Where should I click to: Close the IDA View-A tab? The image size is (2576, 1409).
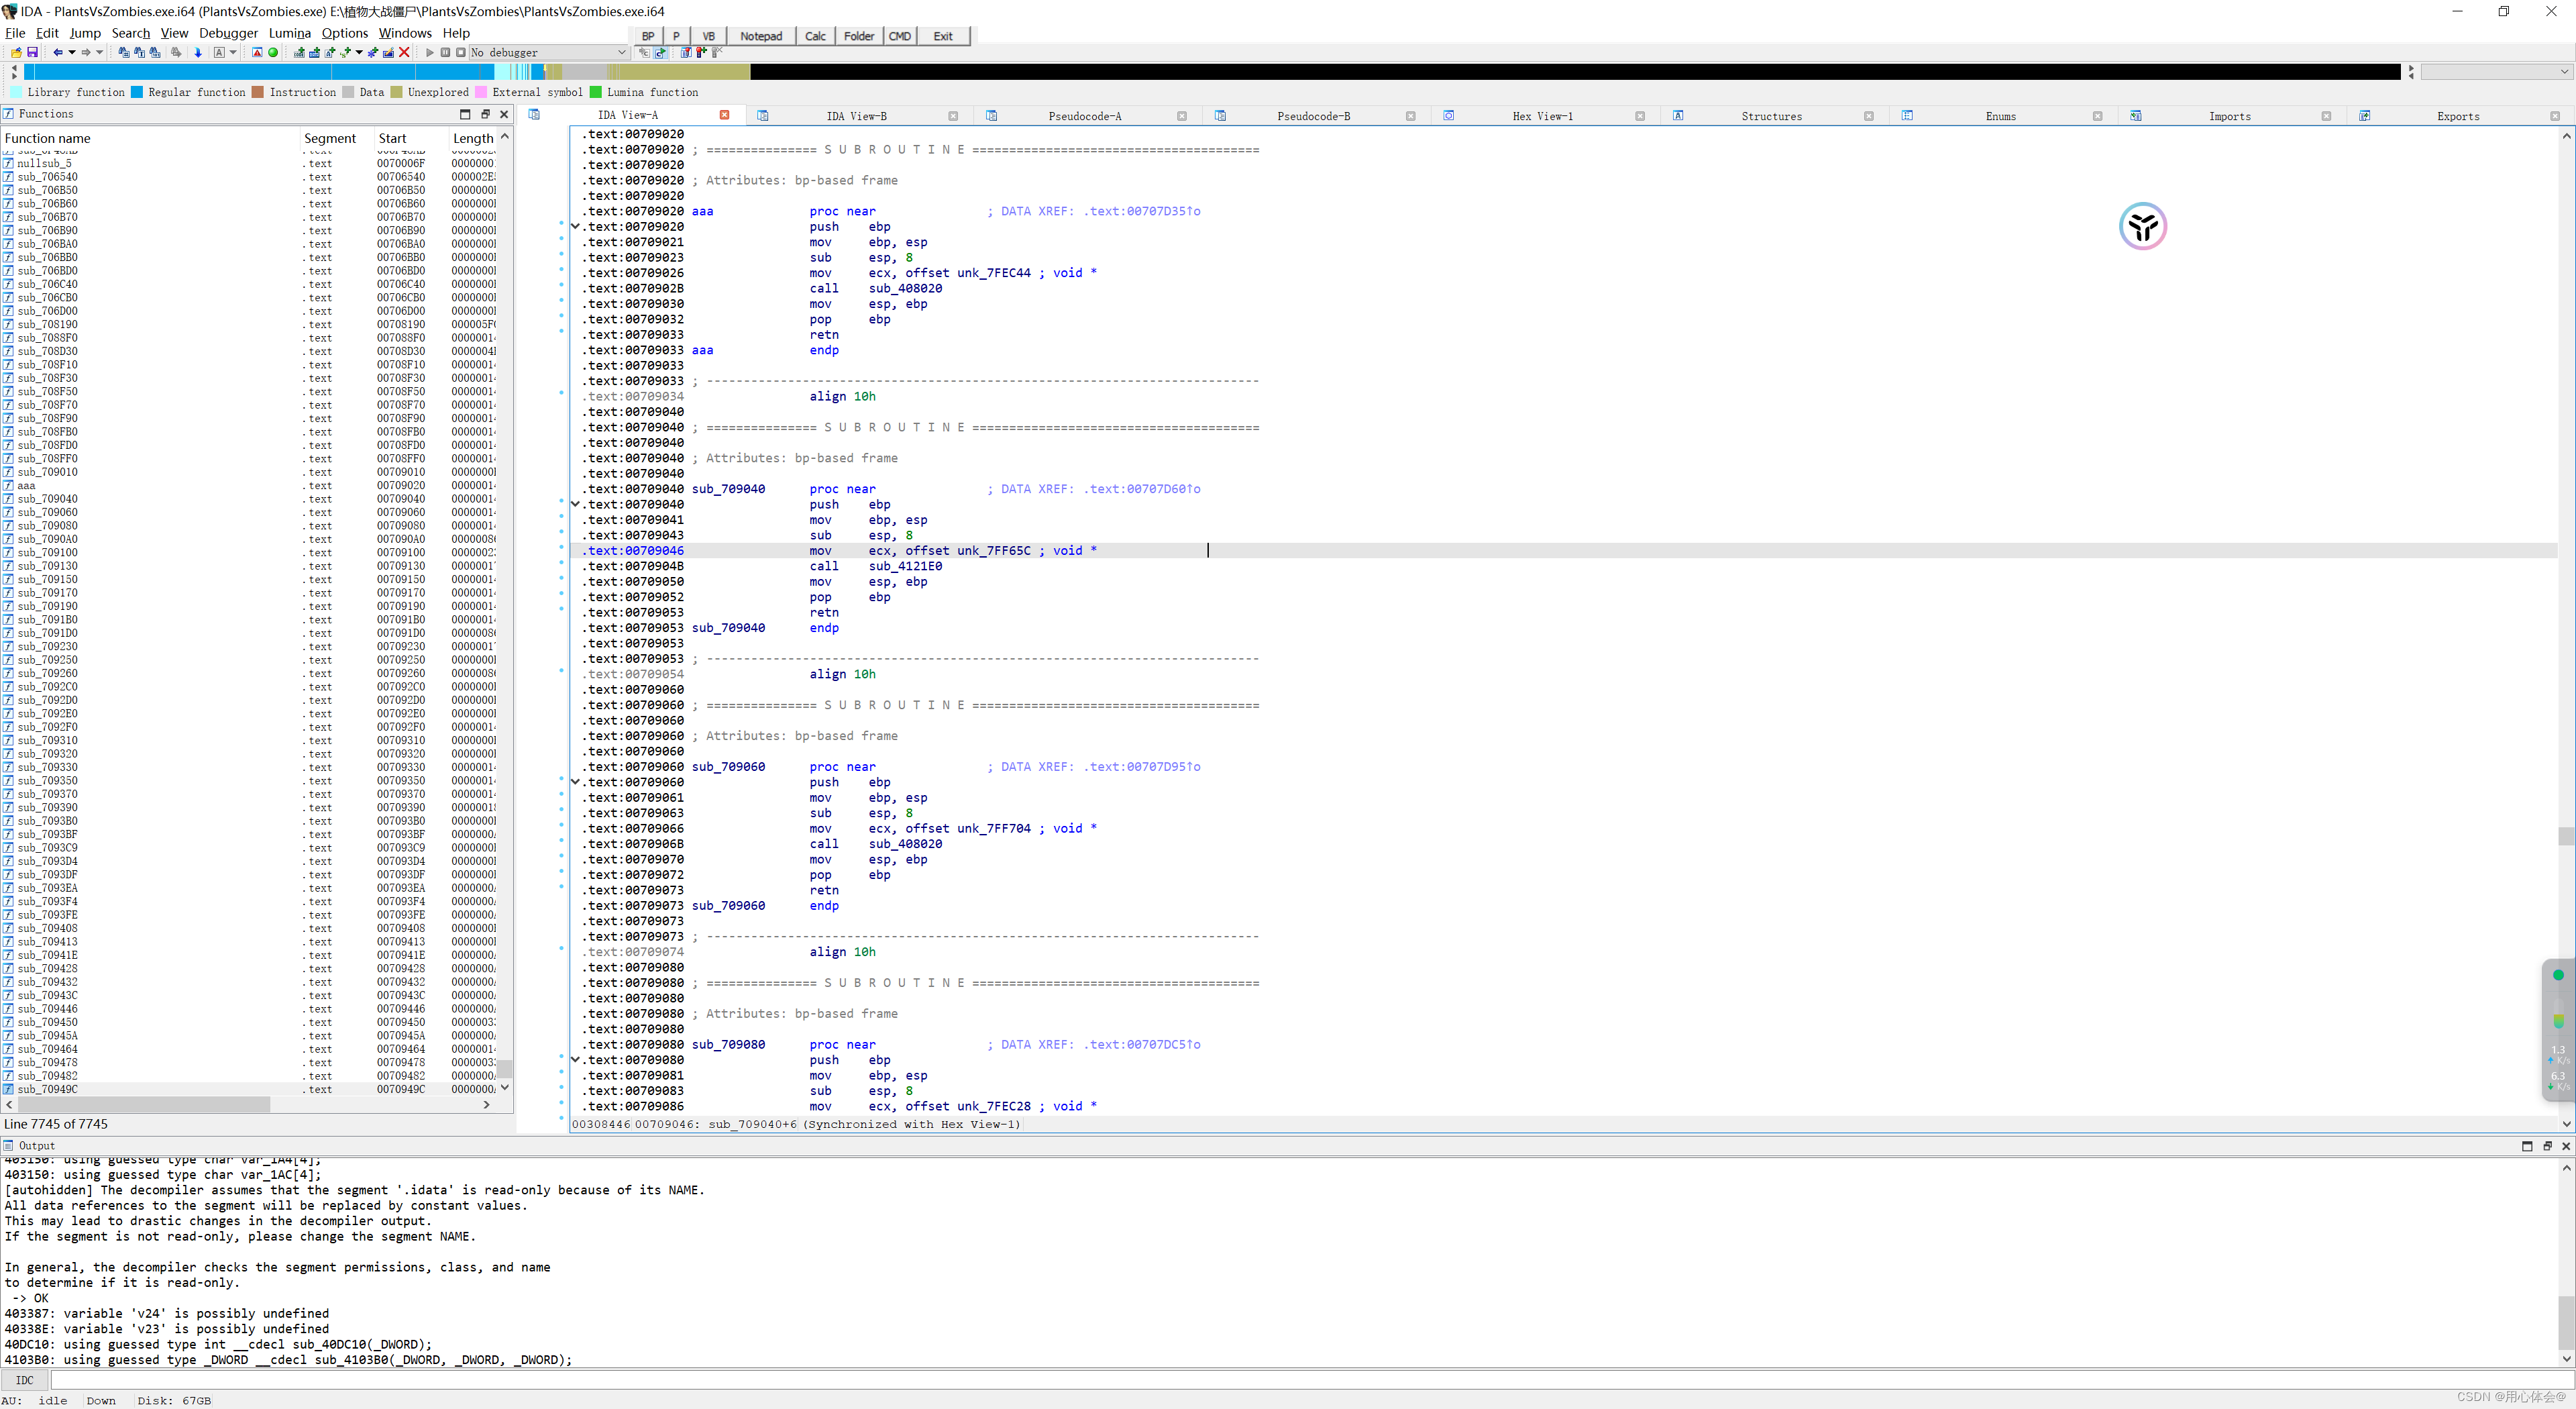coord(725,115)
